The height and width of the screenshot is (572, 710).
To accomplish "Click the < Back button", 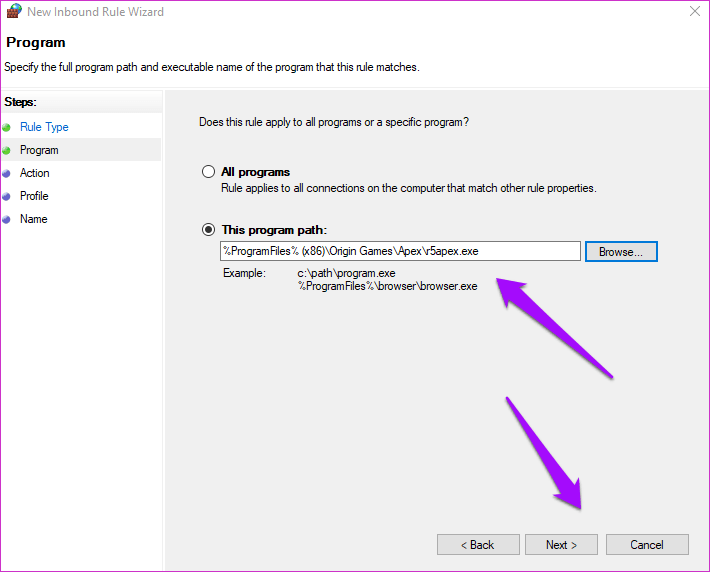I will pos(478,544).
